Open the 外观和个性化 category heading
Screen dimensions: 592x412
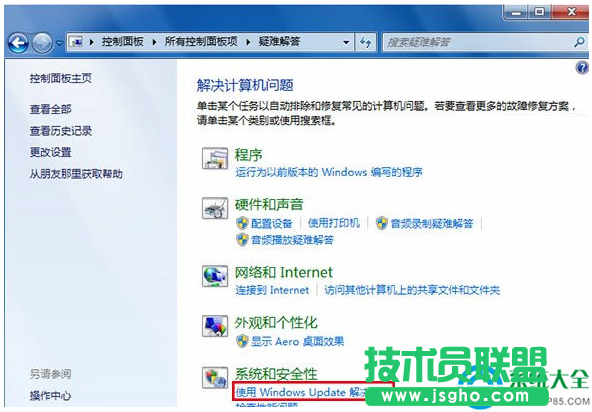tap(276, 323)
